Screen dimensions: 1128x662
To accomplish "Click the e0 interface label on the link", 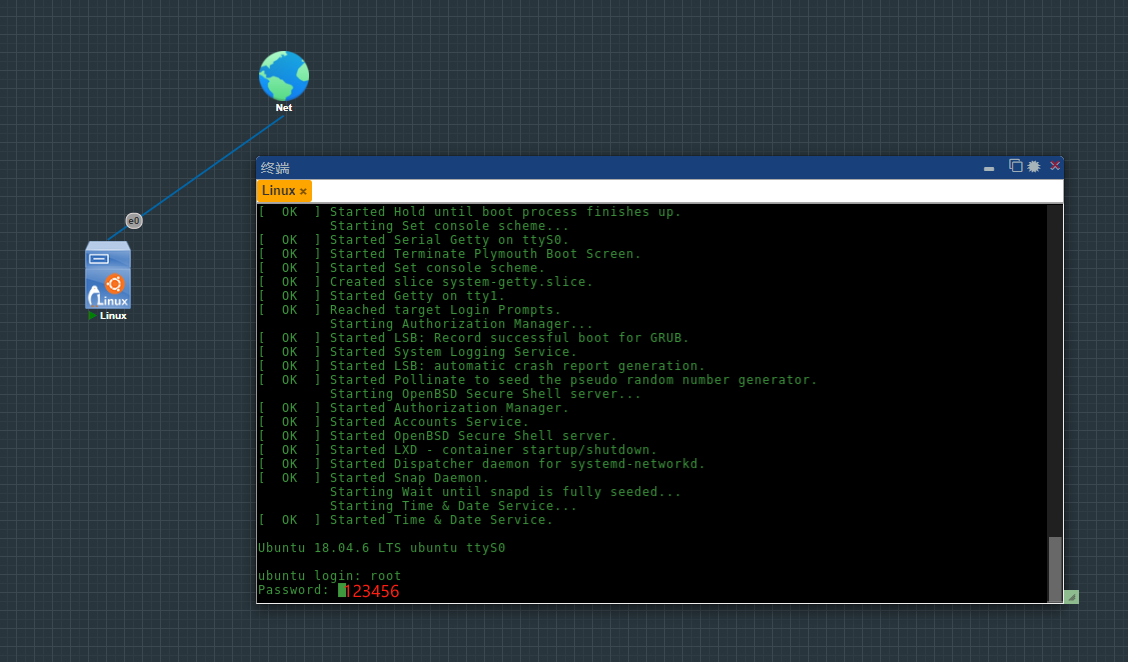I will tap(133, 221).
